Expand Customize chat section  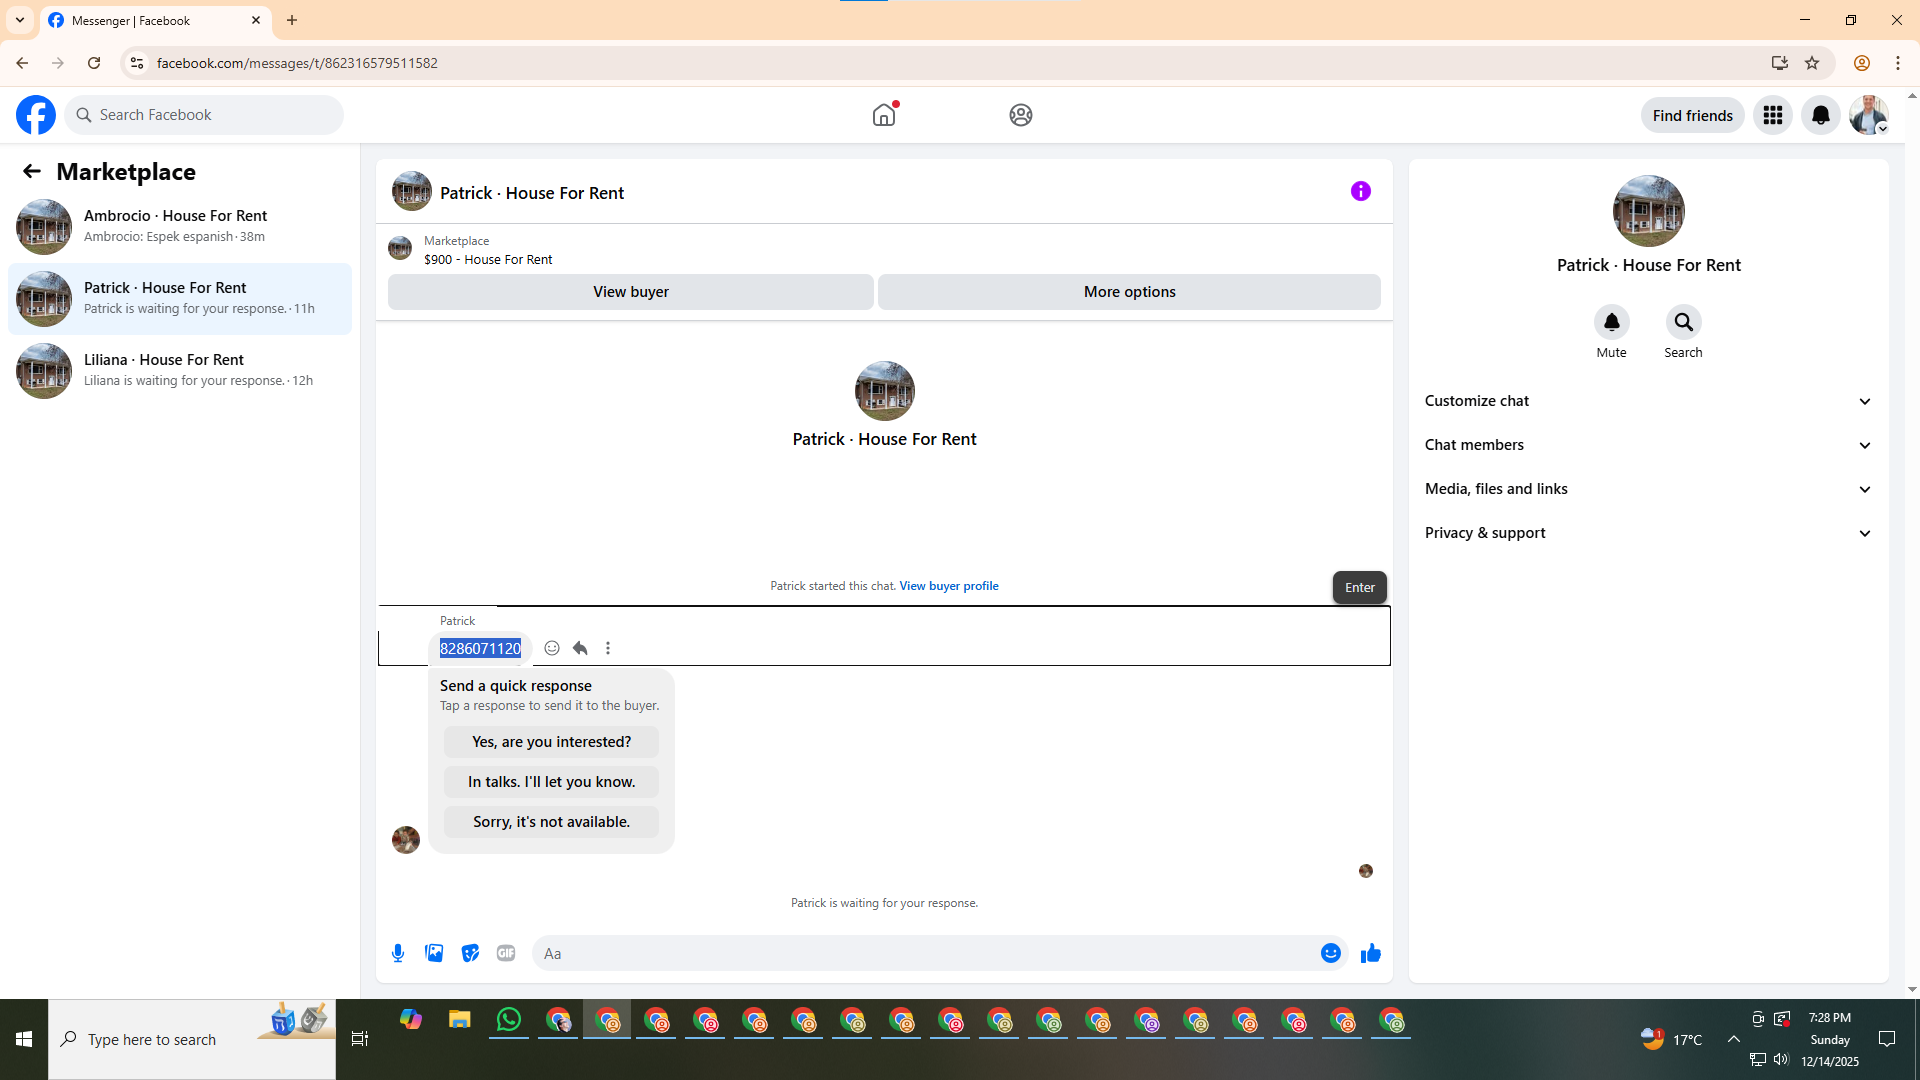[1648, 401]
